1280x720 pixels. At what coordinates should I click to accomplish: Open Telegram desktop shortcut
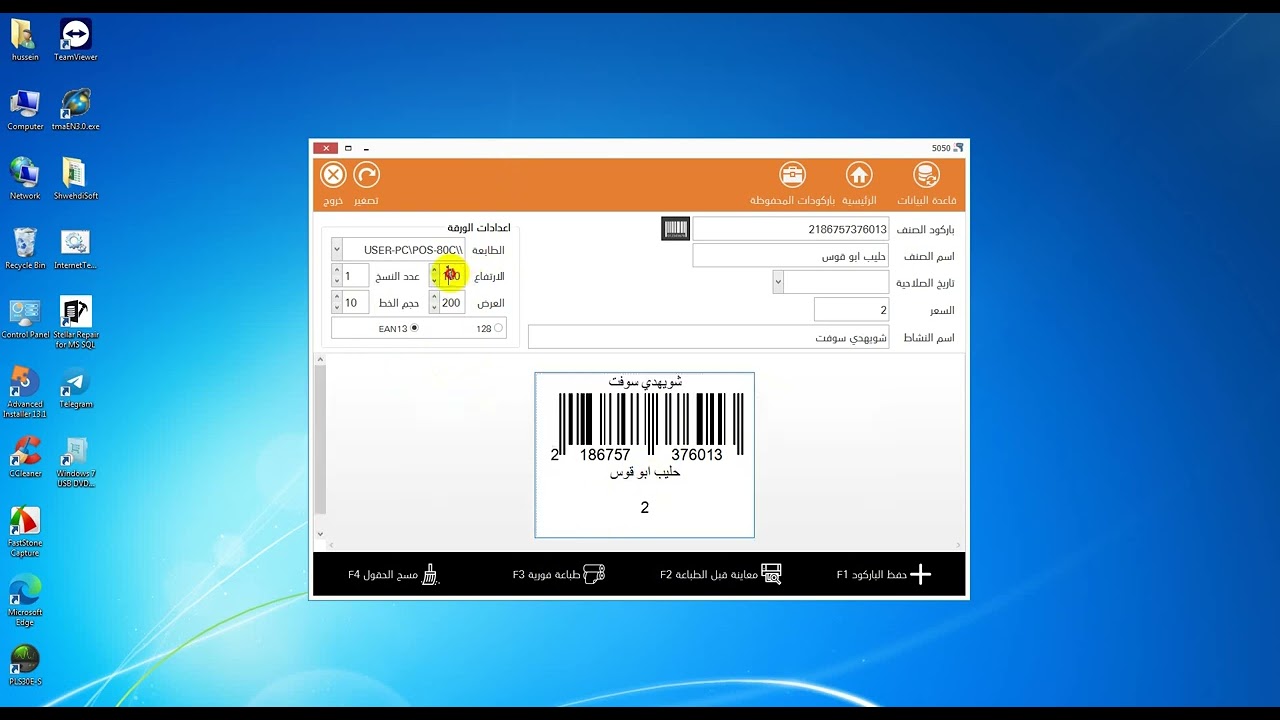76,388
